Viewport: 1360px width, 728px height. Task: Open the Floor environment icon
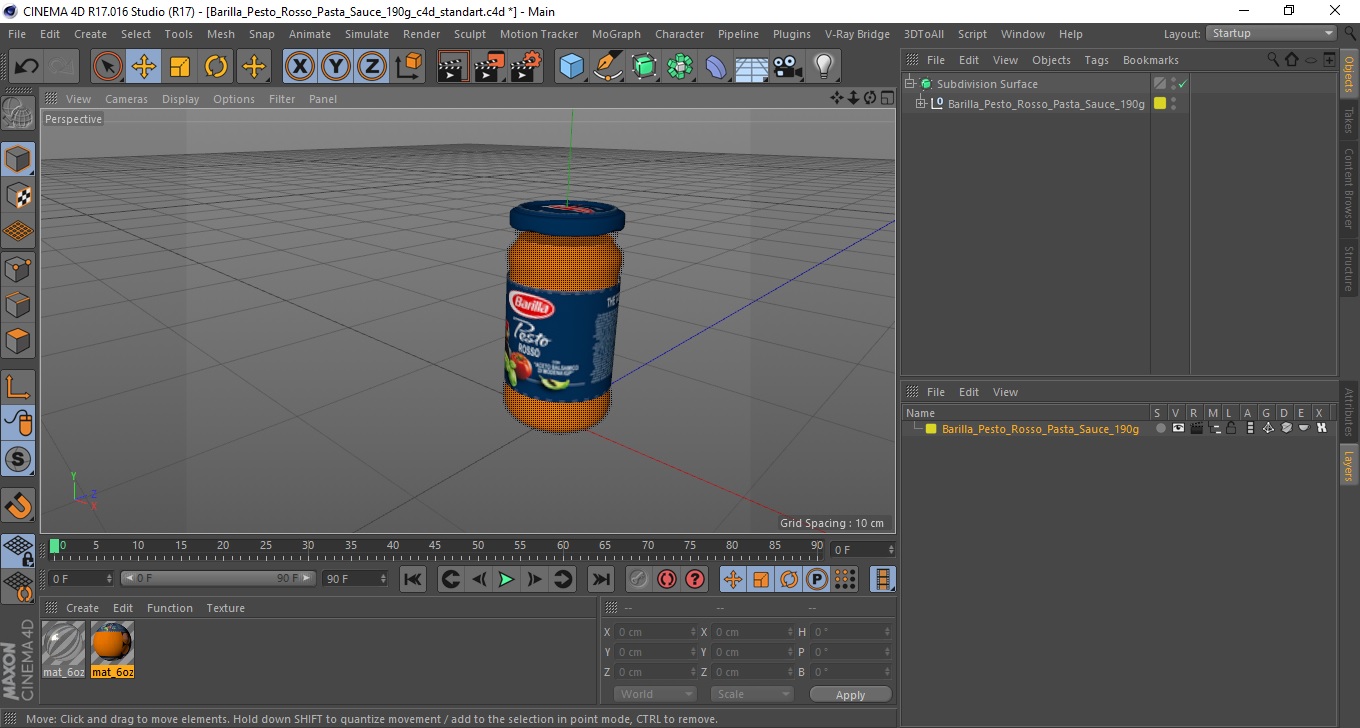pos(751,67)
